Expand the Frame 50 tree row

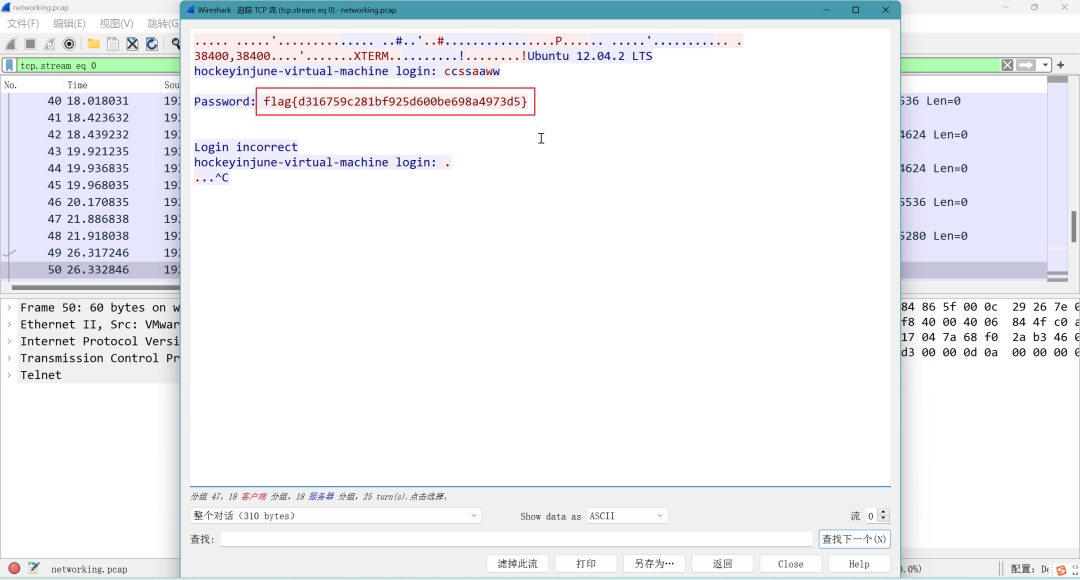tap(10, 308)
